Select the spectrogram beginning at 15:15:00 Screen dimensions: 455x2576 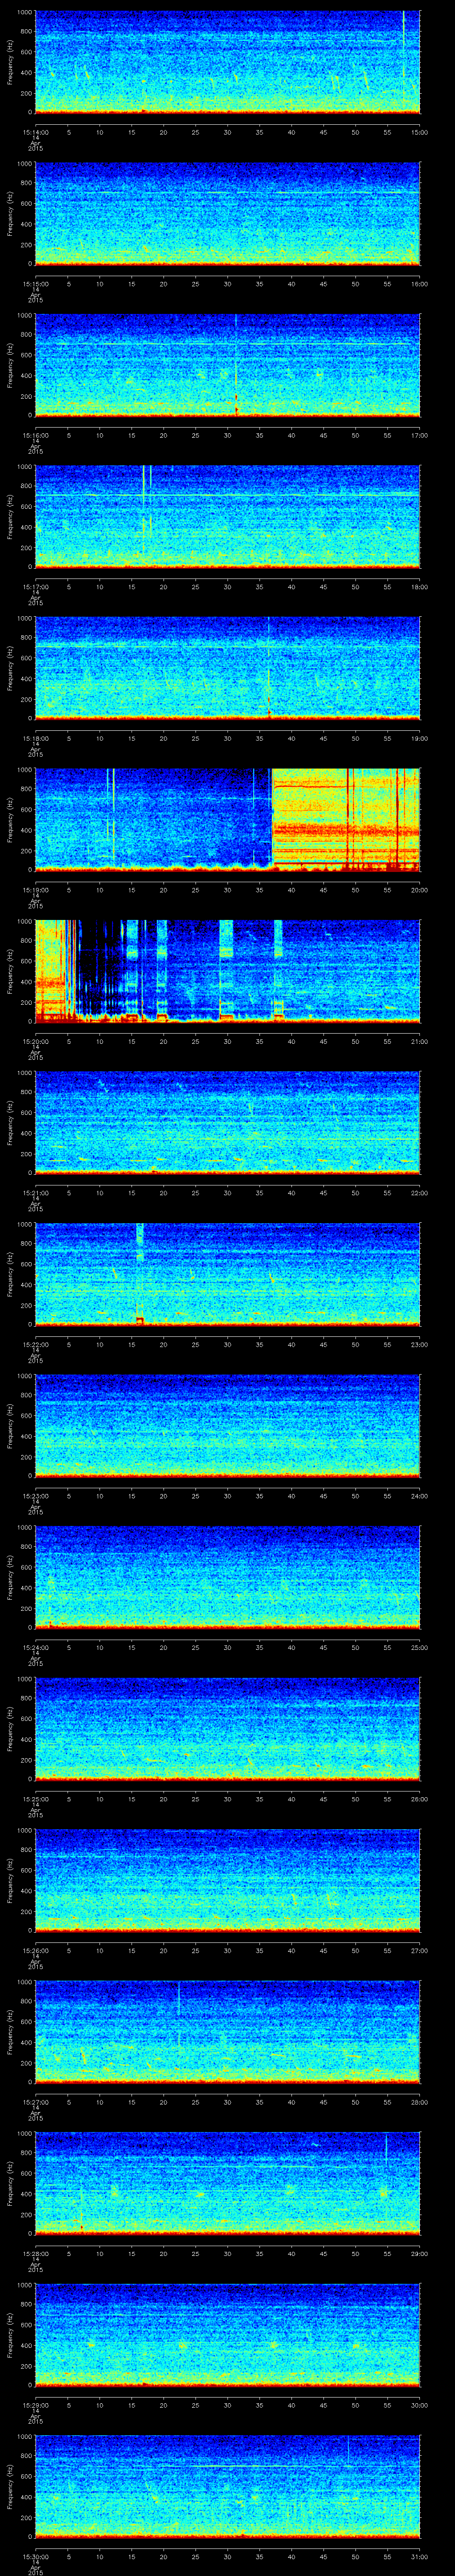coord(228,214)
